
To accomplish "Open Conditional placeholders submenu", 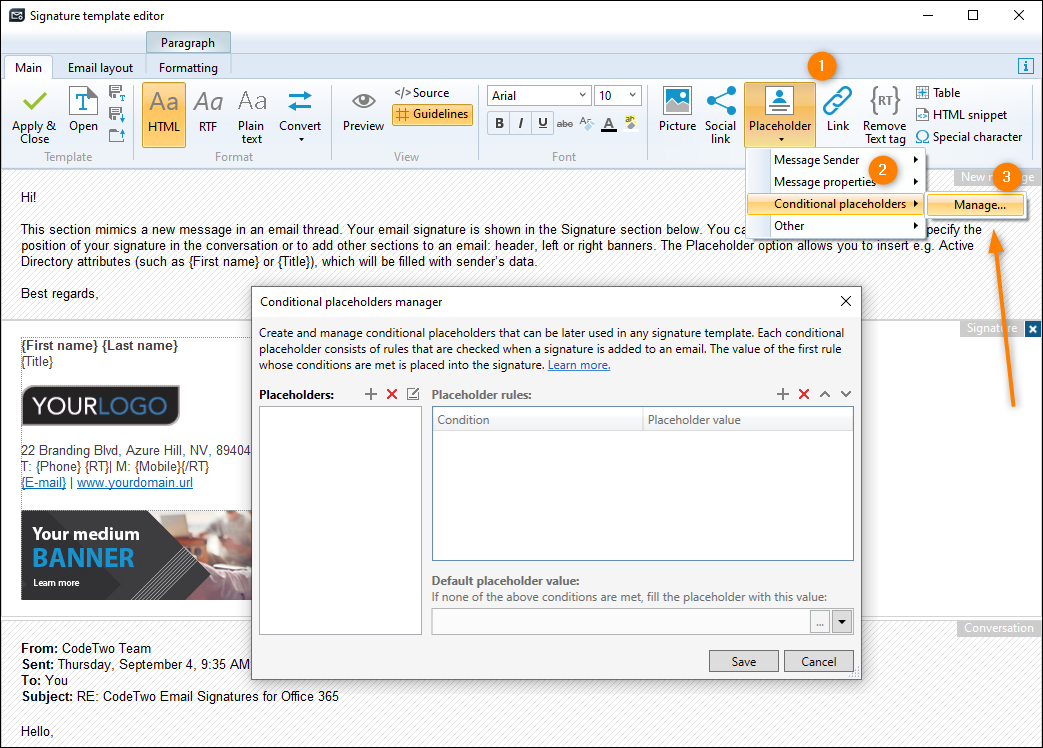I will click(836, 204).
